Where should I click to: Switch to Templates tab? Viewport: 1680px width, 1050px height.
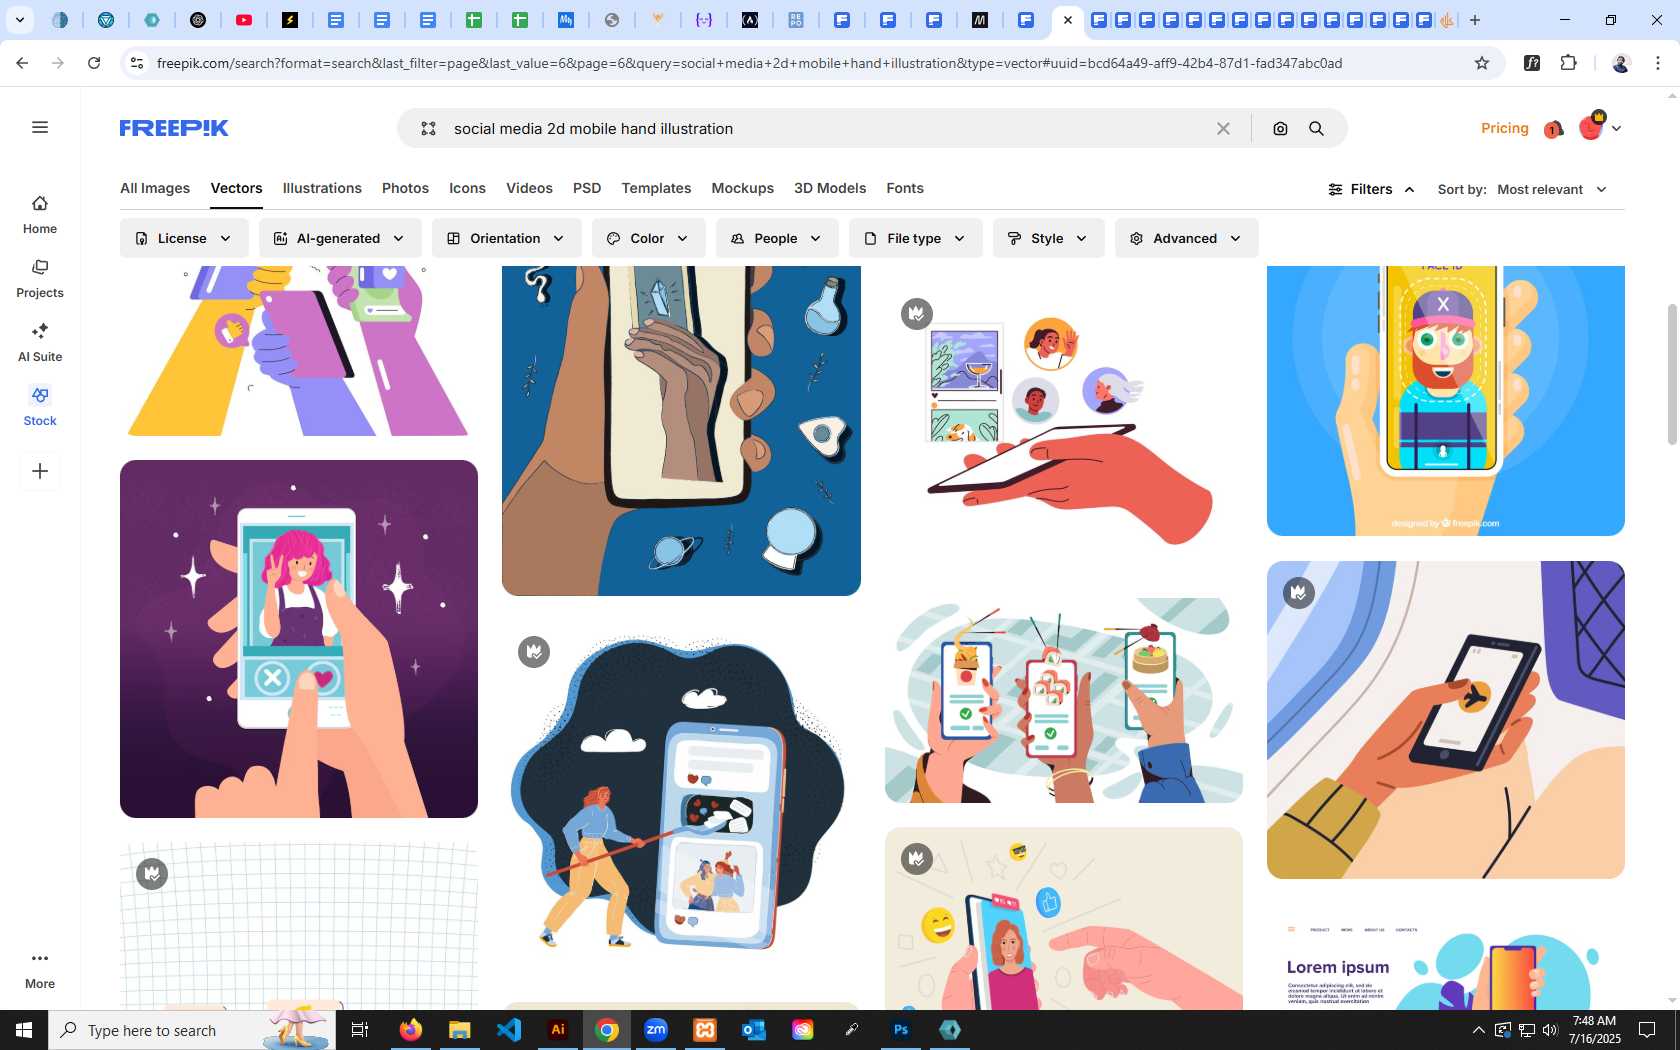pyautogui.click(x=656, y=188)
